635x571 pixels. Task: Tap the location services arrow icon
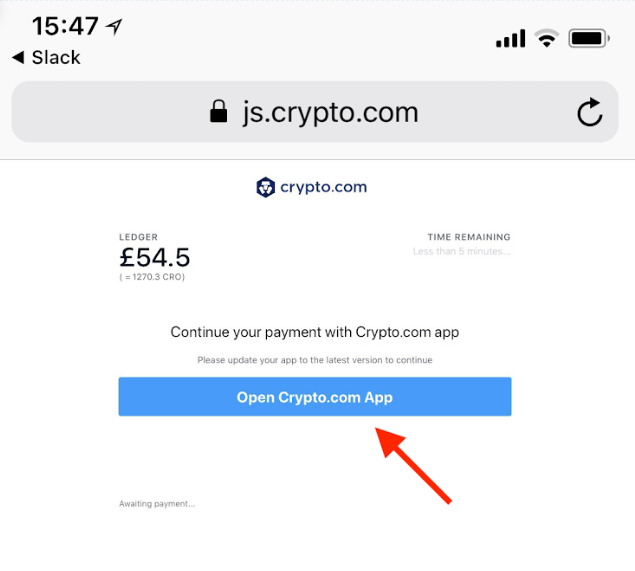[114, 27]
